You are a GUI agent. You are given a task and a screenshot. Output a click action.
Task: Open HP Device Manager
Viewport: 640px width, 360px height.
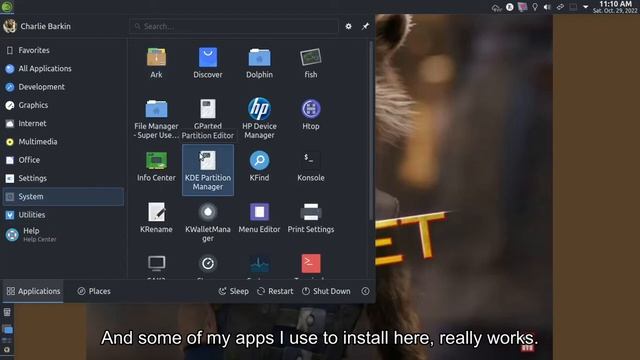259,119
